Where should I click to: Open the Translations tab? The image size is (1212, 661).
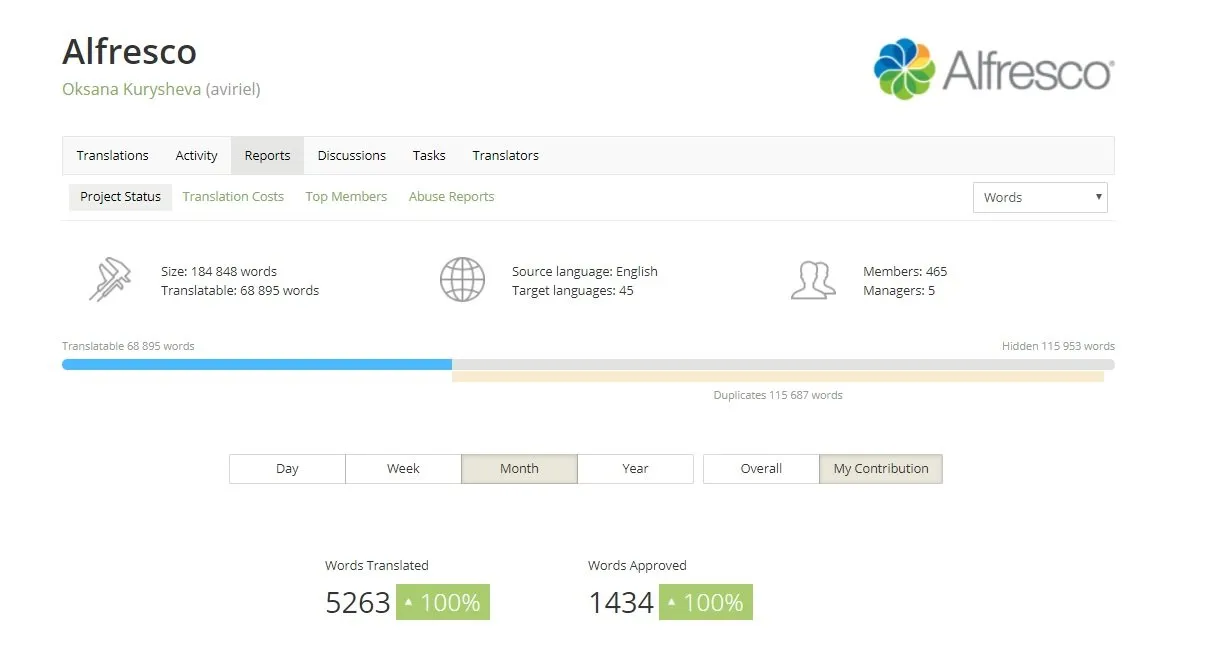[x=112, y=156]
